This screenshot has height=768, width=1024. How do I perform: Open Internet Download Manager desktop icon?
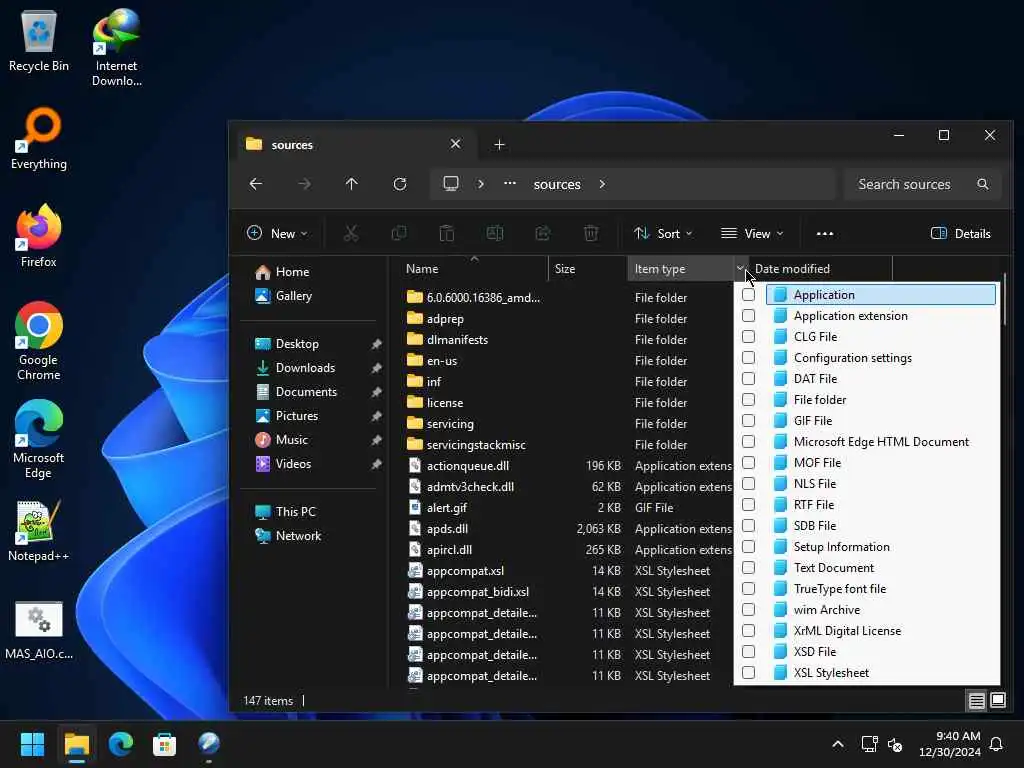point(116,48)
